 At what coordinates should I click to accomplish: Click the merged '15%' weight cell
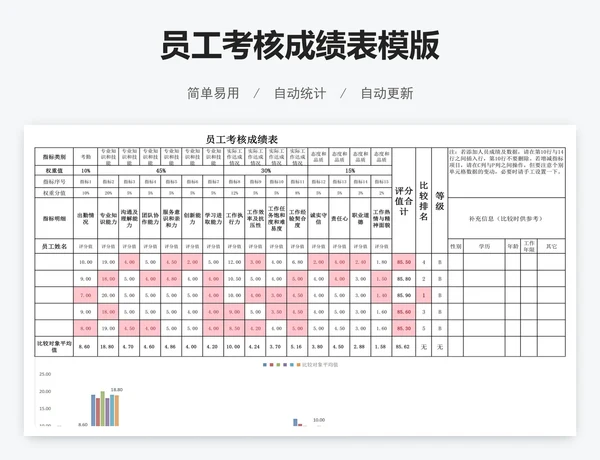(x=350, y=171)
